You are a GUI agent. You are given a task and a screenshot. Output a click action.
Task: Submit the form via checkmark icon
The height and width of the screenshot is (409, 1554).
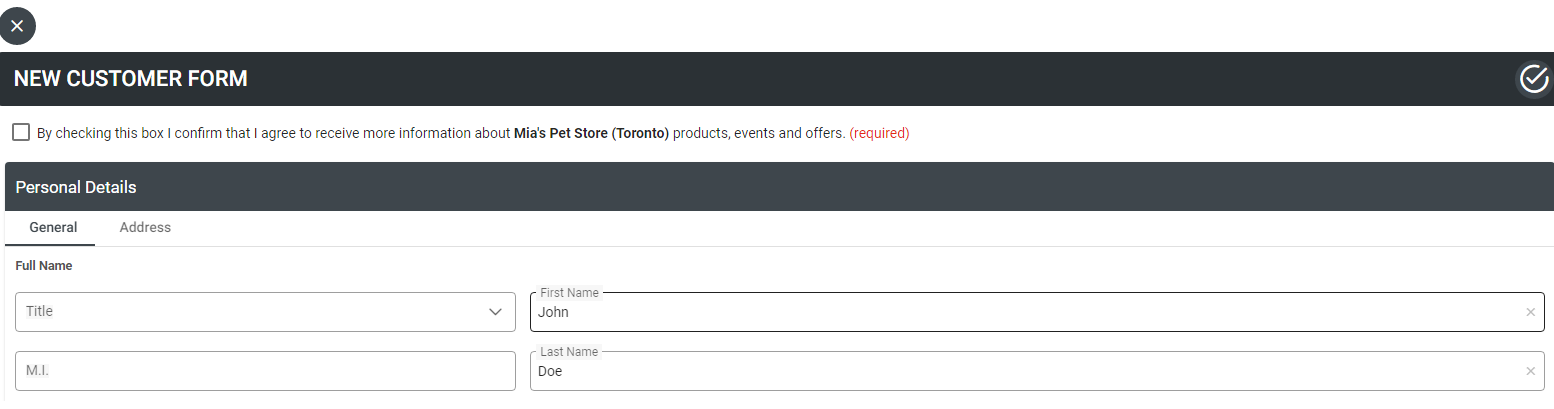1533,79
